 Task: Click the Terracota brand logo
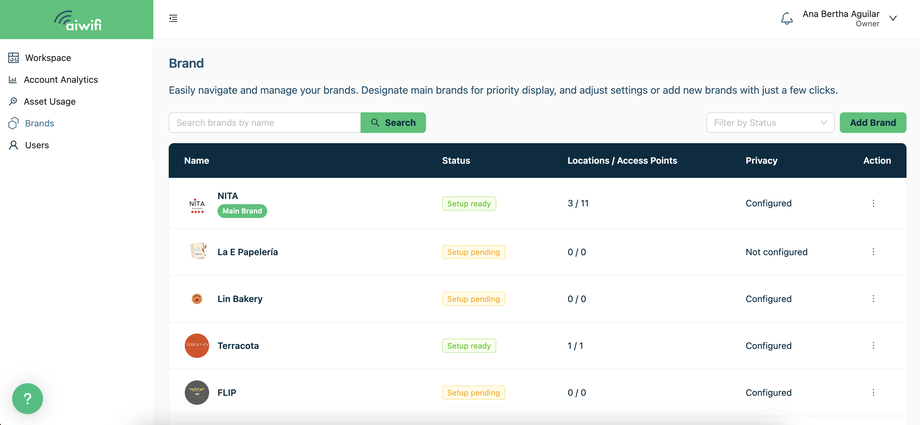click(x=197, y=346)
